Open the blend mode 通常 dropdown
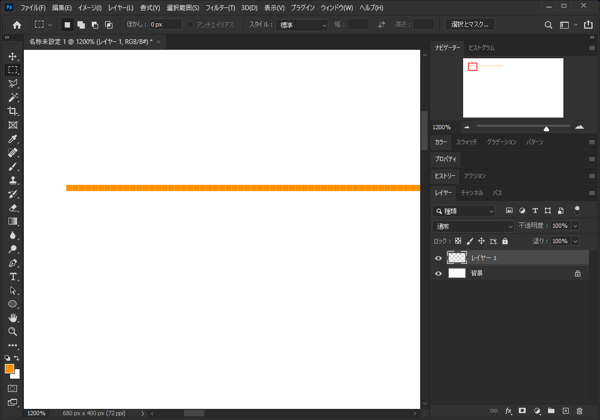This screenshot has width=600, height=420. coord(473,226)
